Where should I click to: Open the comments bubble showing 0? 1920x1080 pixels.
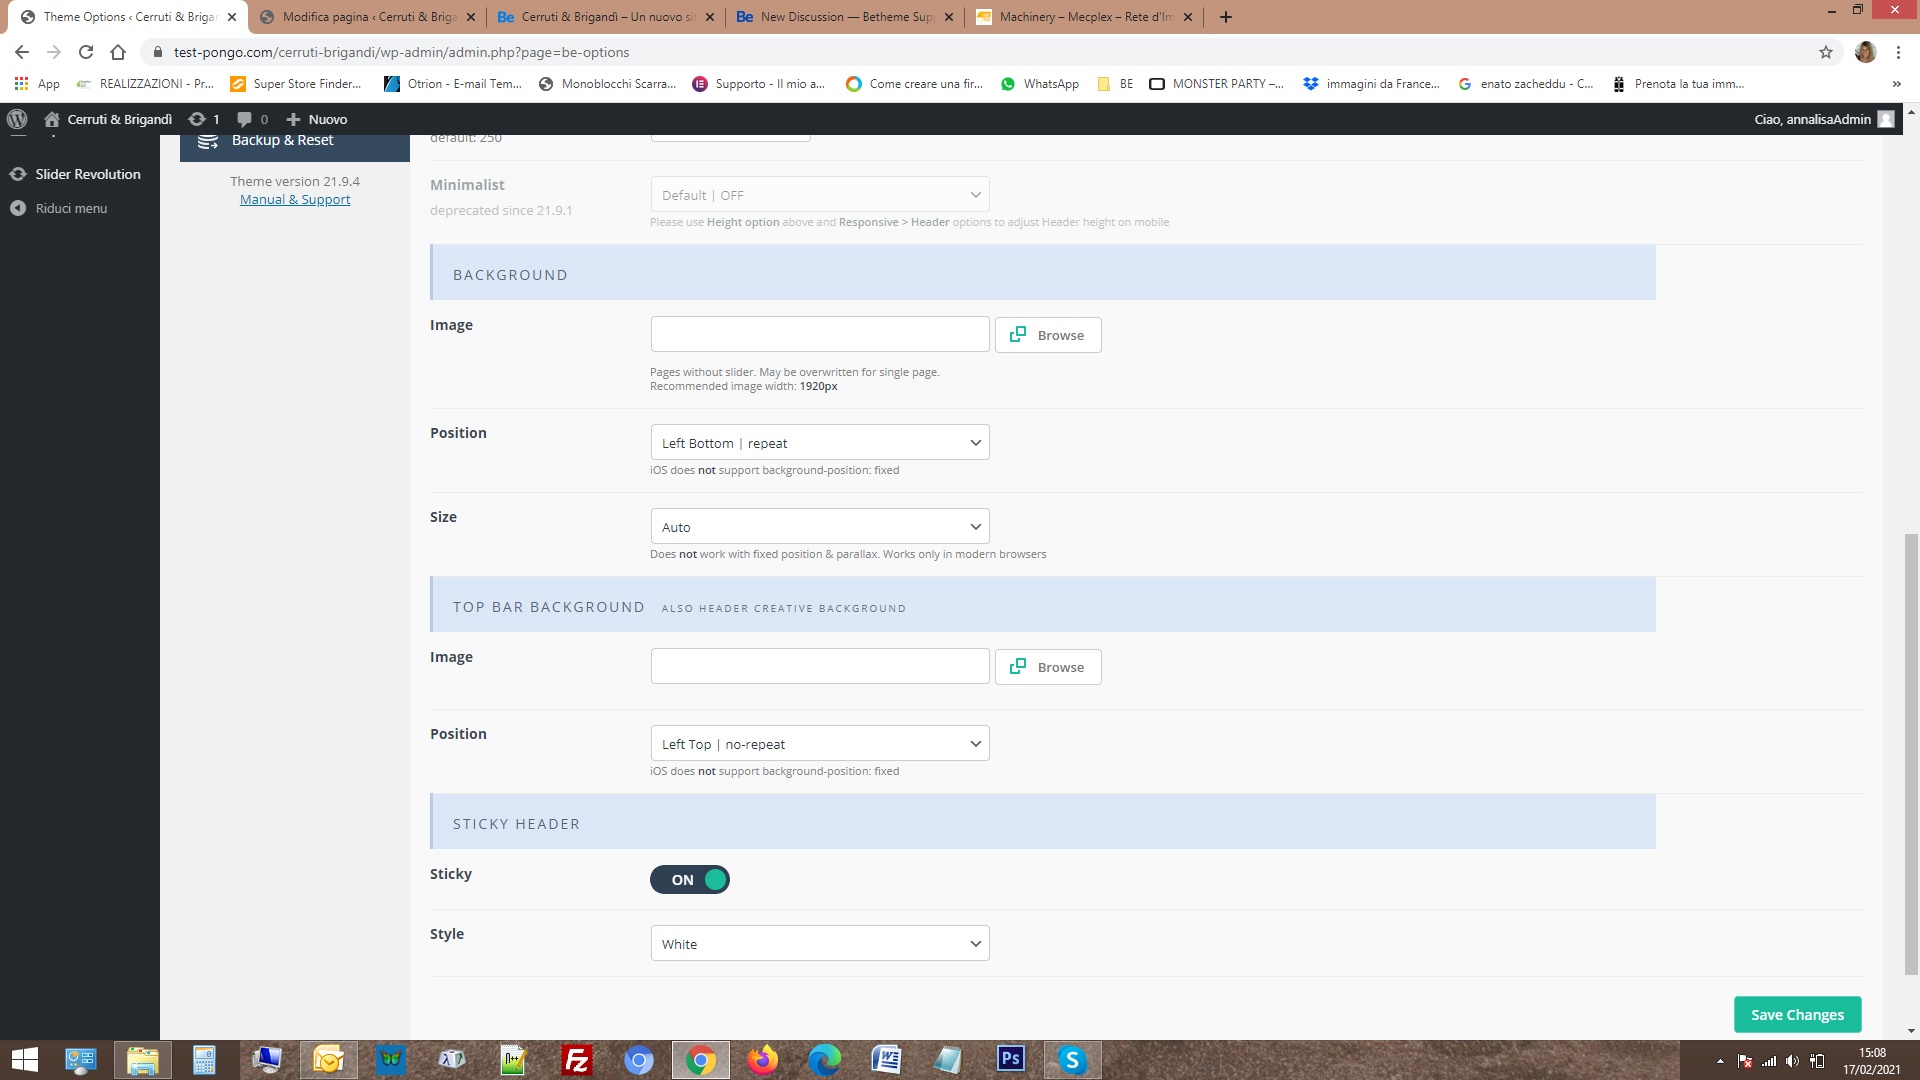pyautogui.click(x=252, y=119)
